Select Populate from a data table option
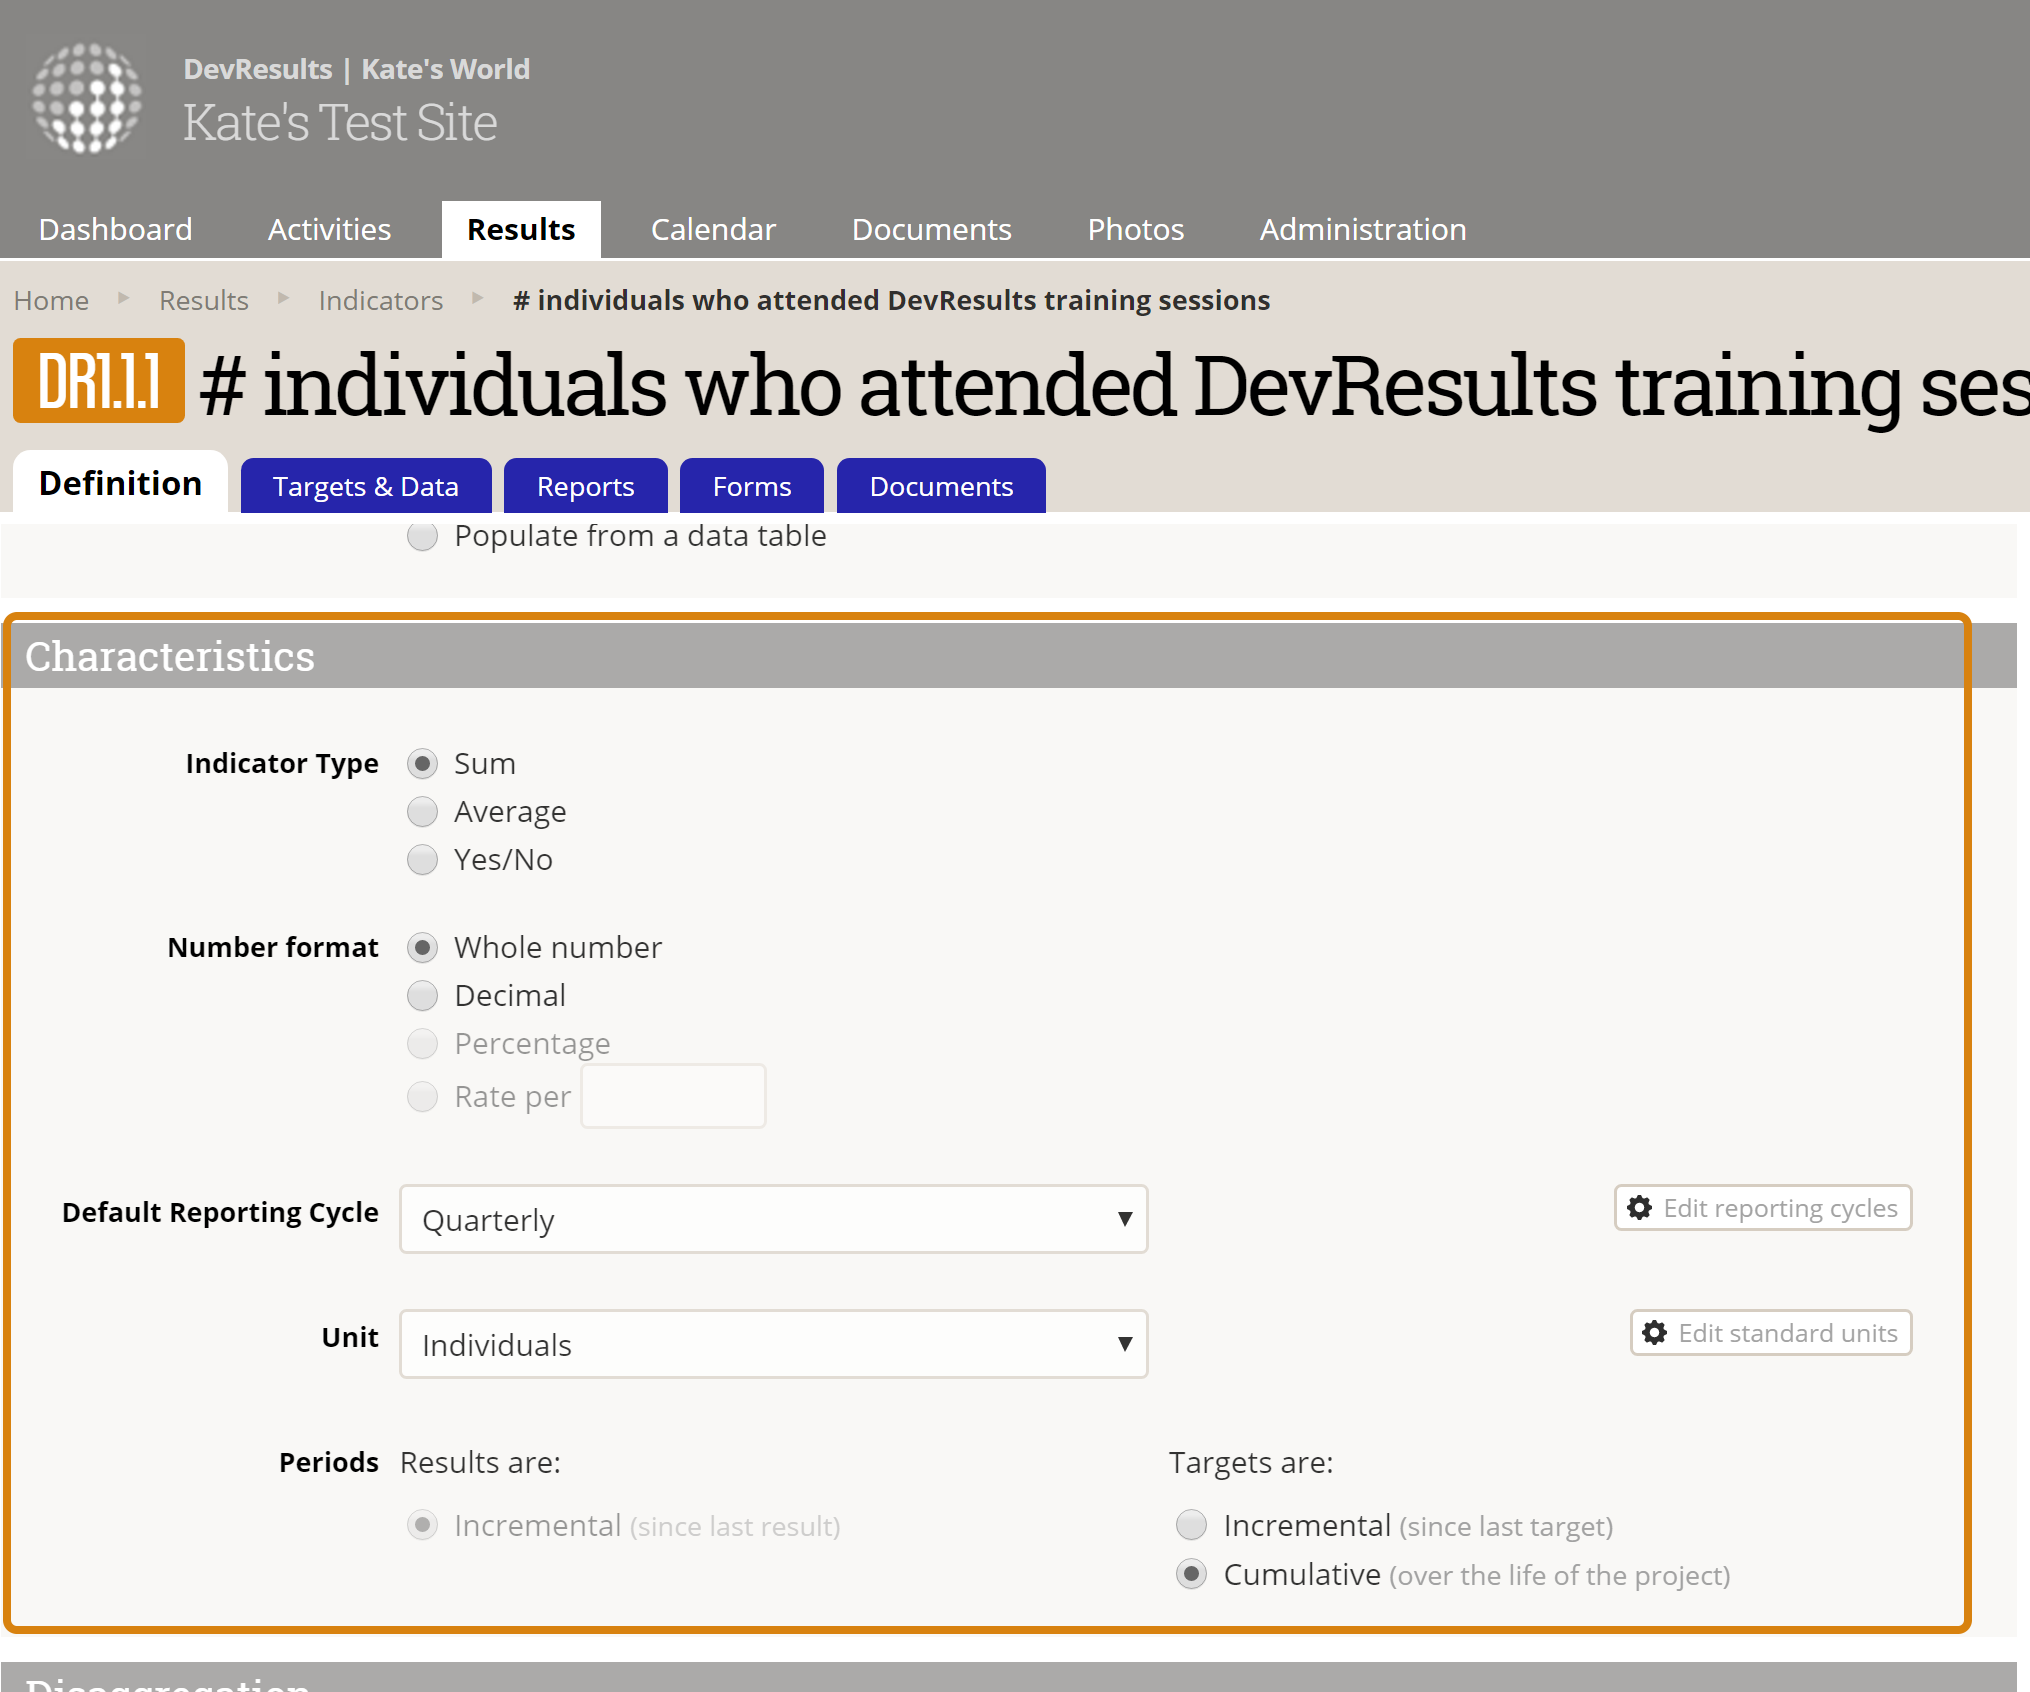The width and height of the screenshot is (2030, 1692). [x=422, y=536]
